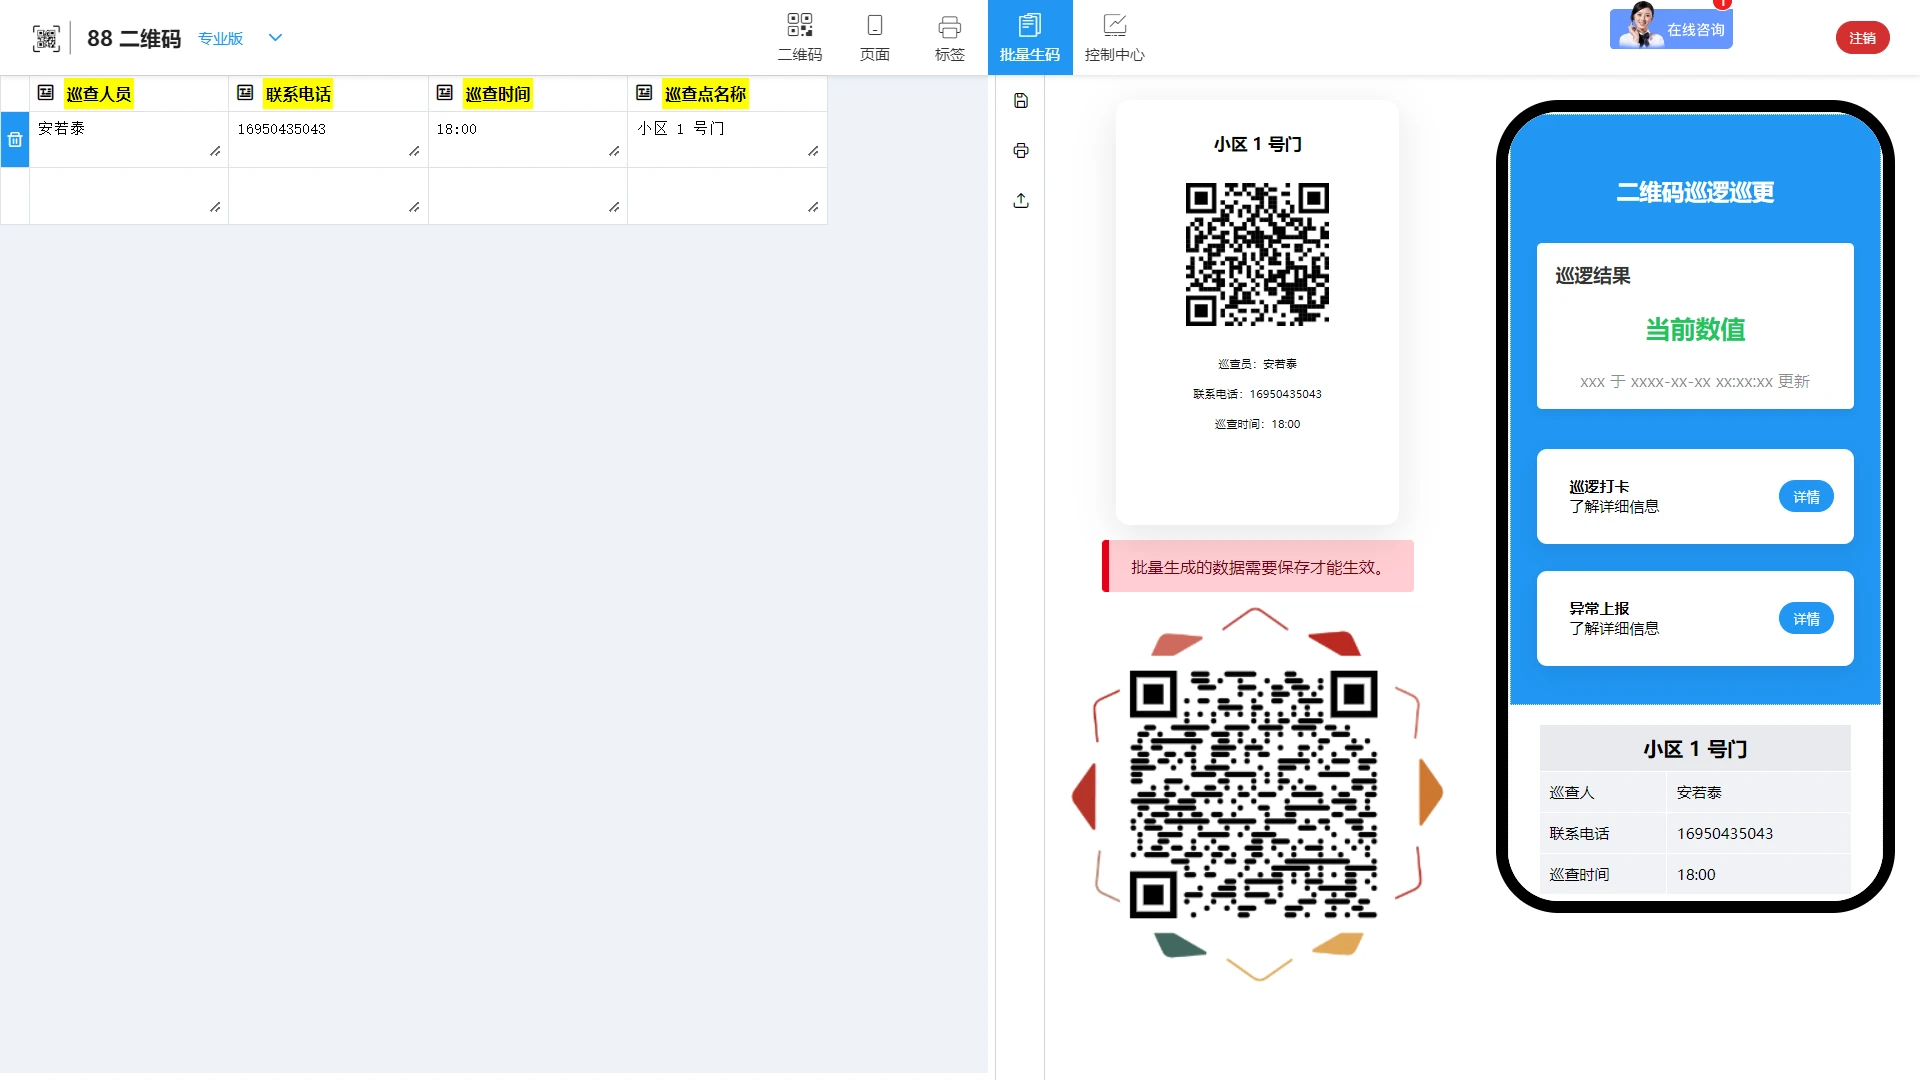Screen dimensions: 1920x1080
Task: Click the 巡查员：安若泰 line on label
Action: pos(1257,364)
